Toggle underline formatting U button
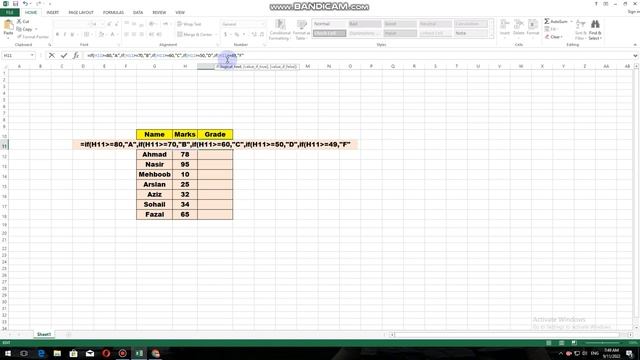The width and height of the screenshot is (640, 360). click(x=72, y=34)
